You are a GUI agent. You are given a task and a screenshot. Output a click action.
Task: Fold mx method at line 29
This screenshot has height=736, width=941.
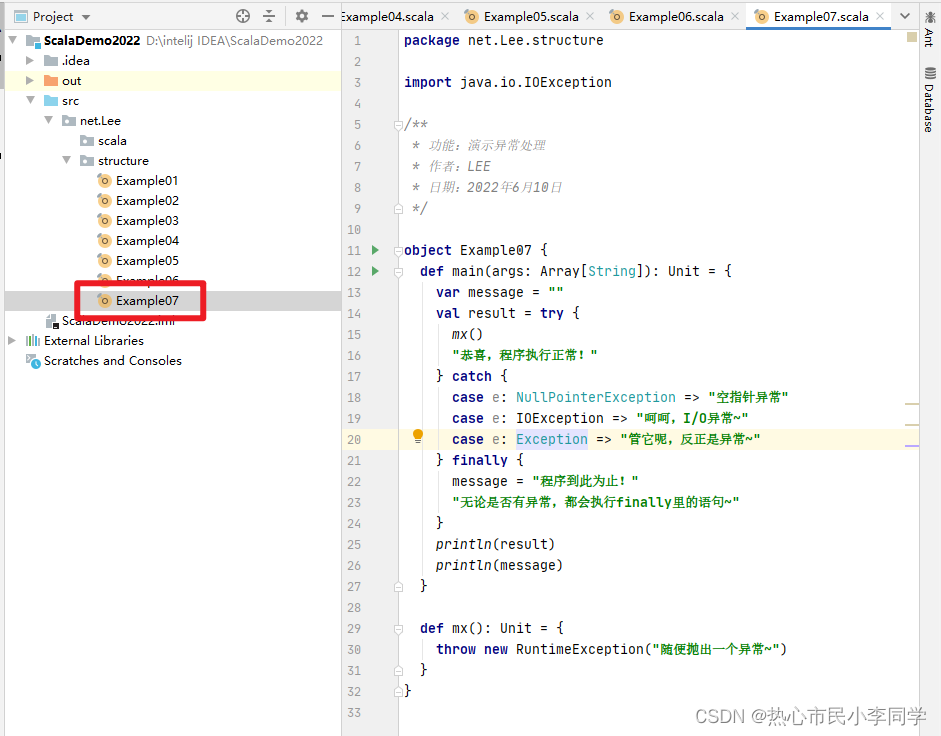pos(398,629)
